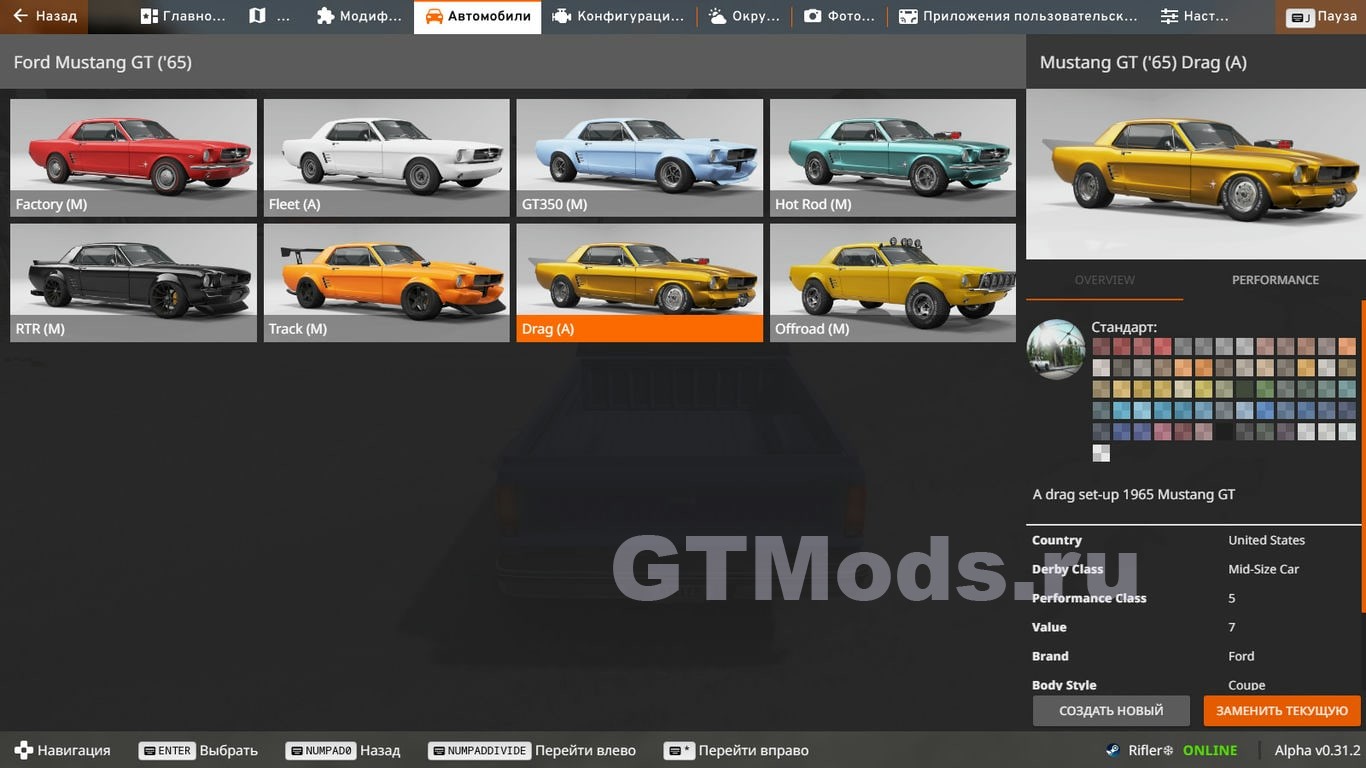Image resolution: width=1366 pixels, height=768 pixels.
Task: Click the Пауза pause button
Action: [1321, 16]
